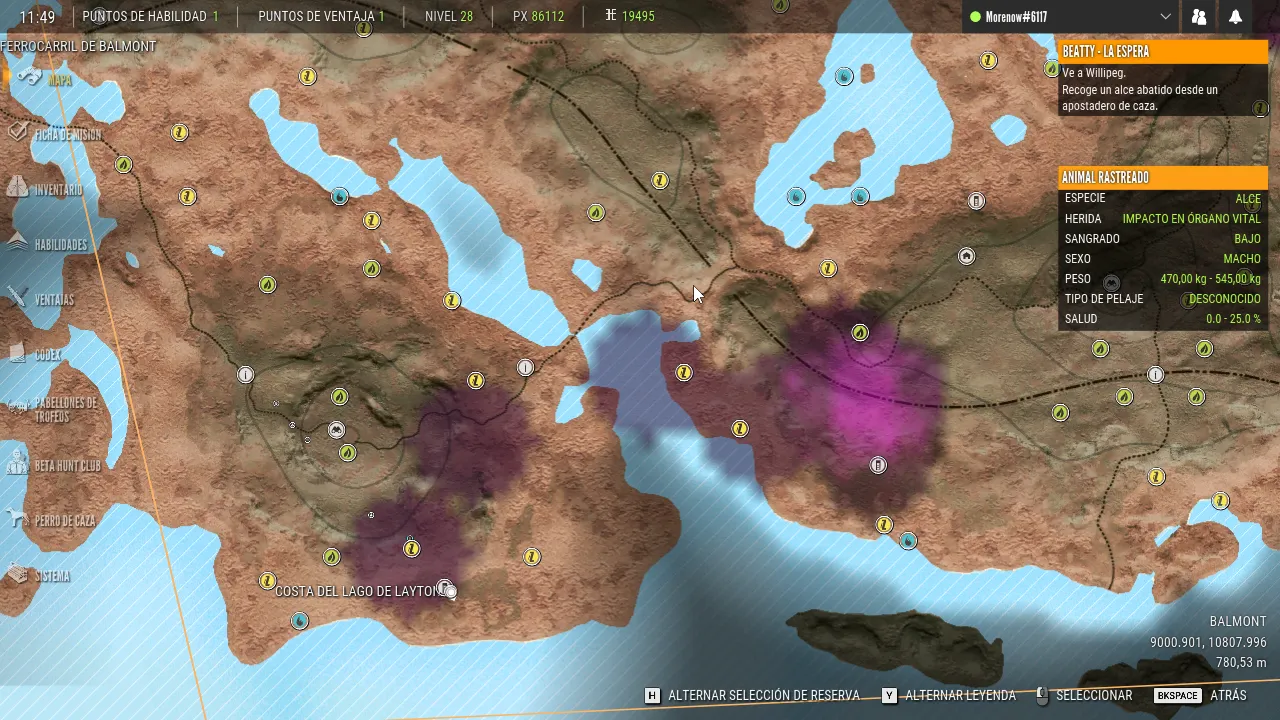The image size is (1280, 720).
Task: Select feed zone marker inside bright magenta zone
Action: pos(860,332)
